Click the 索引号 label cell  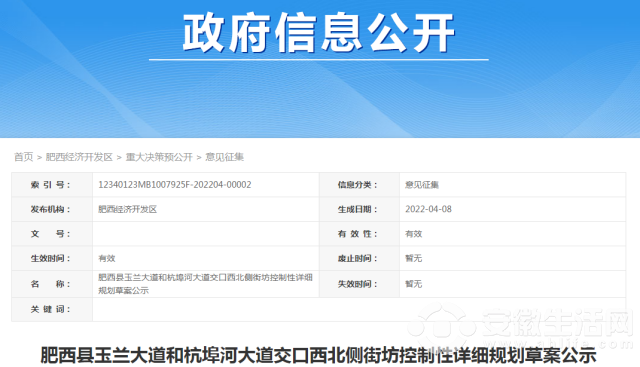(x=52, y=185)
